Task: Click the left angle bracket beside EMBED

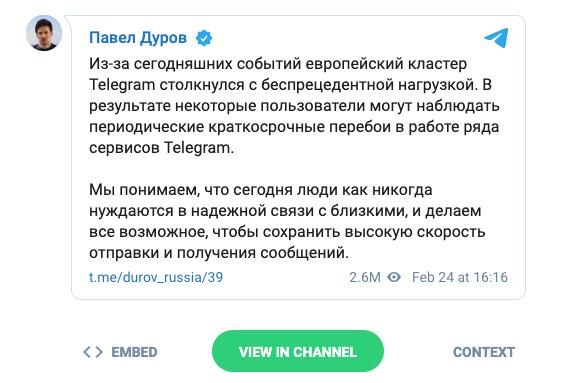Action: tap(86, 352)
